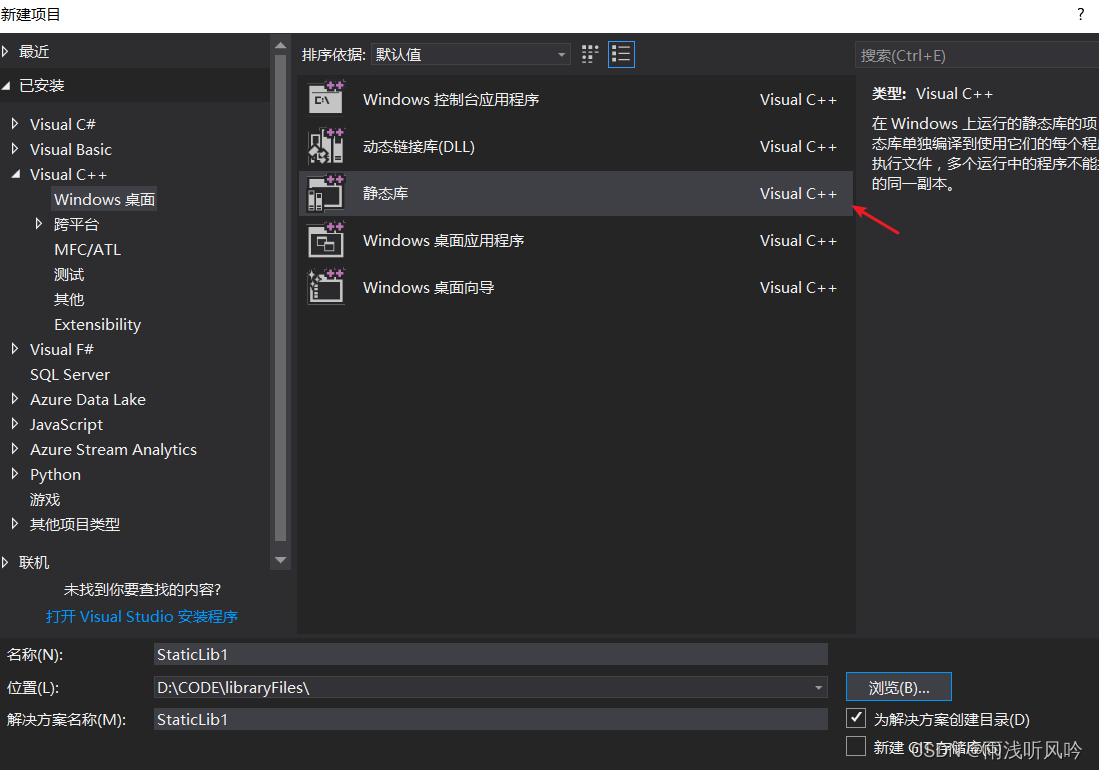Screen dimensions: 1099x770
Task: Expand the Visual F# node
Action: [15, 349]
